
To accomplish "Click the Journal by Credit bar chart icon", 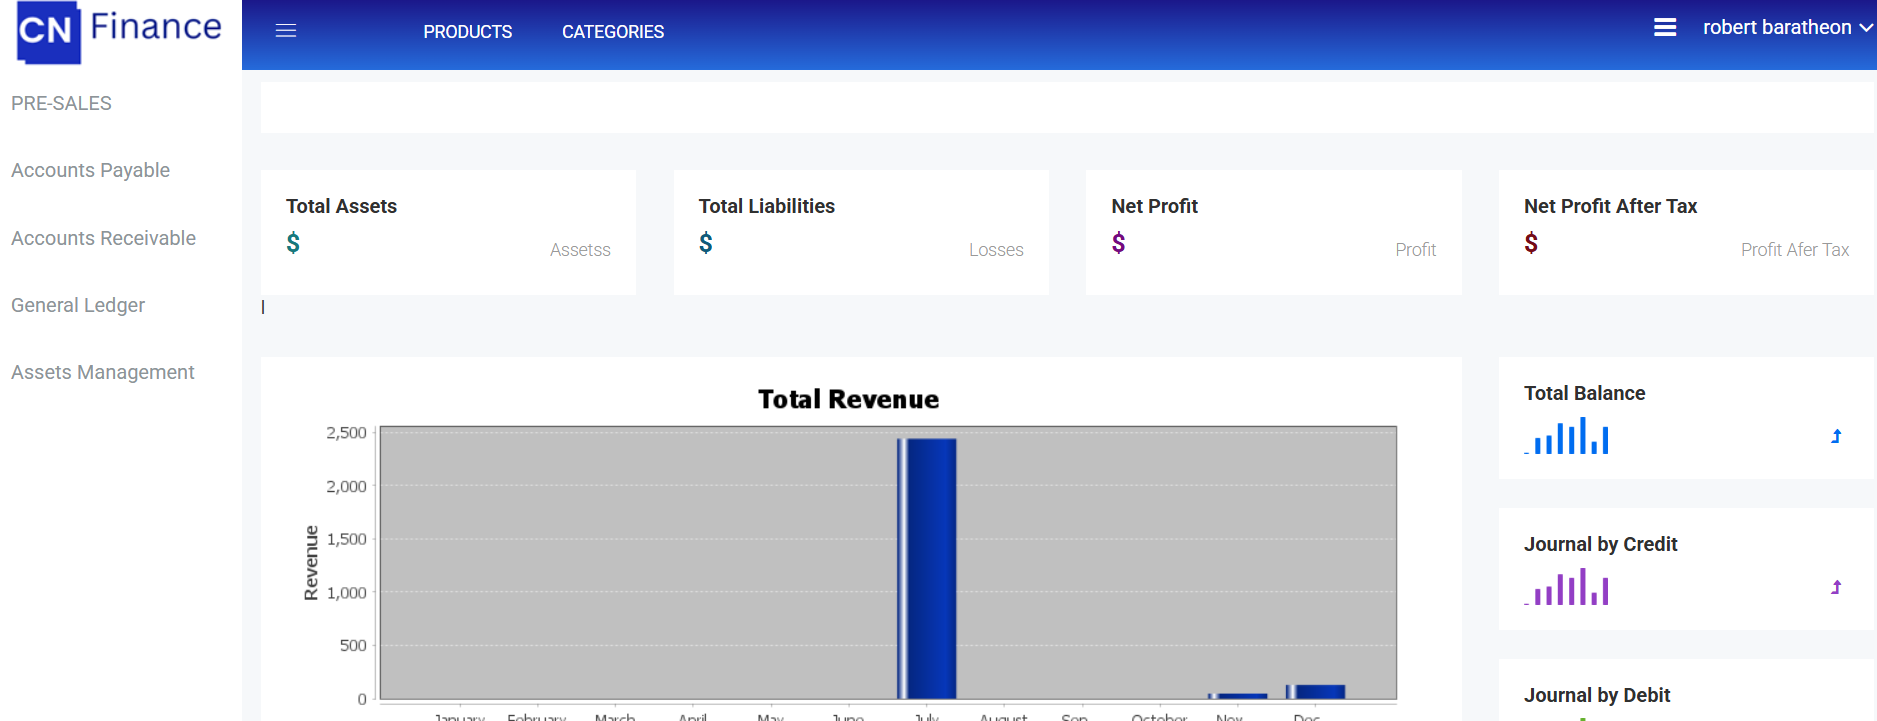I will click(1568, 588).
